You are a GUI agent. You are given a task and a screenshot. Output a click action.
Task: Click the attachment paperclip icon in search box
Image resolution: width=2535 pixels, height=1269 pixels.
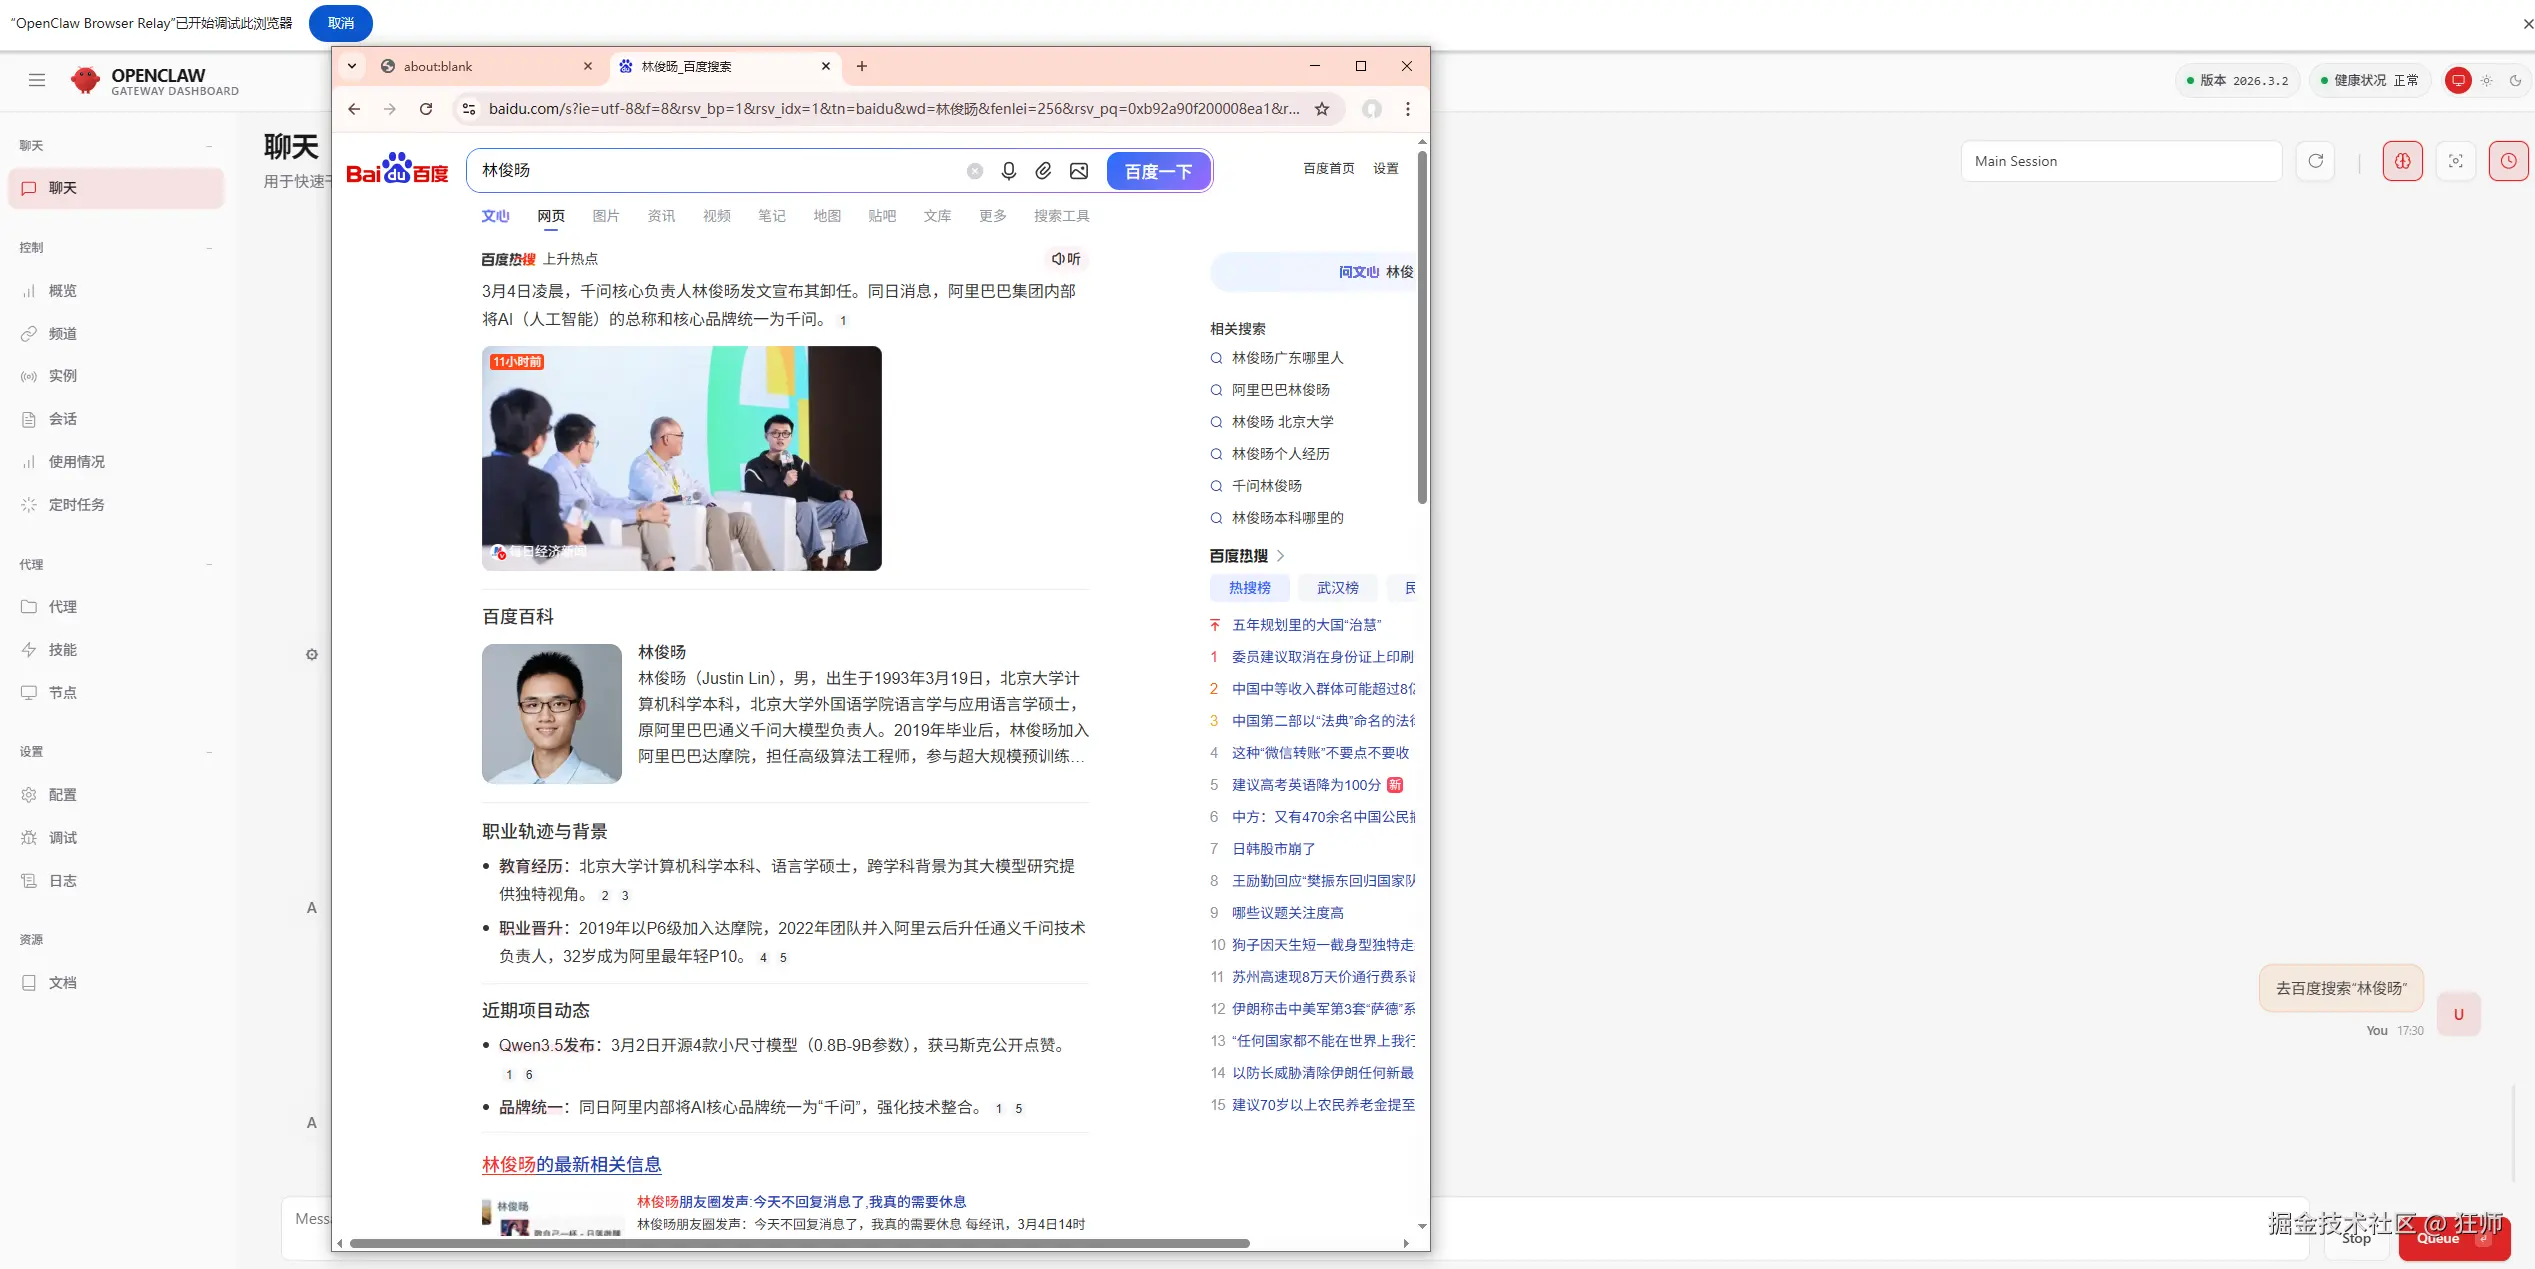click(x=1043, y=171)
